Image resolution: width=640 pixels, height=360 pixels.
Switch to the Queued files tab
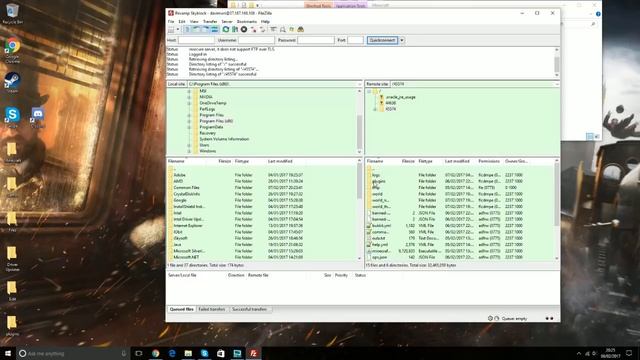point(182,309)
